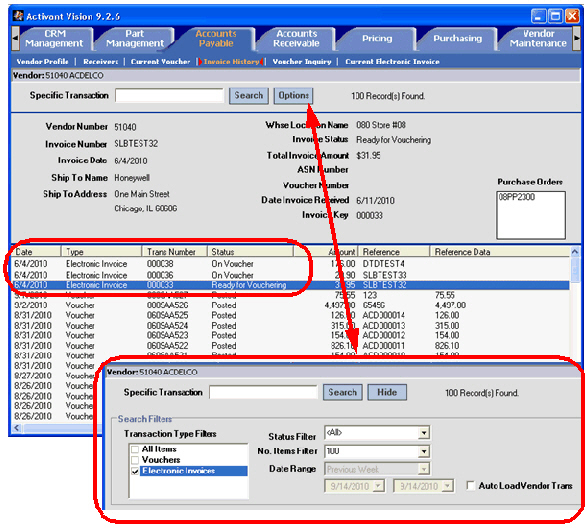
Task: Click the table scrollbar up arrow
Action: [575, 252]
